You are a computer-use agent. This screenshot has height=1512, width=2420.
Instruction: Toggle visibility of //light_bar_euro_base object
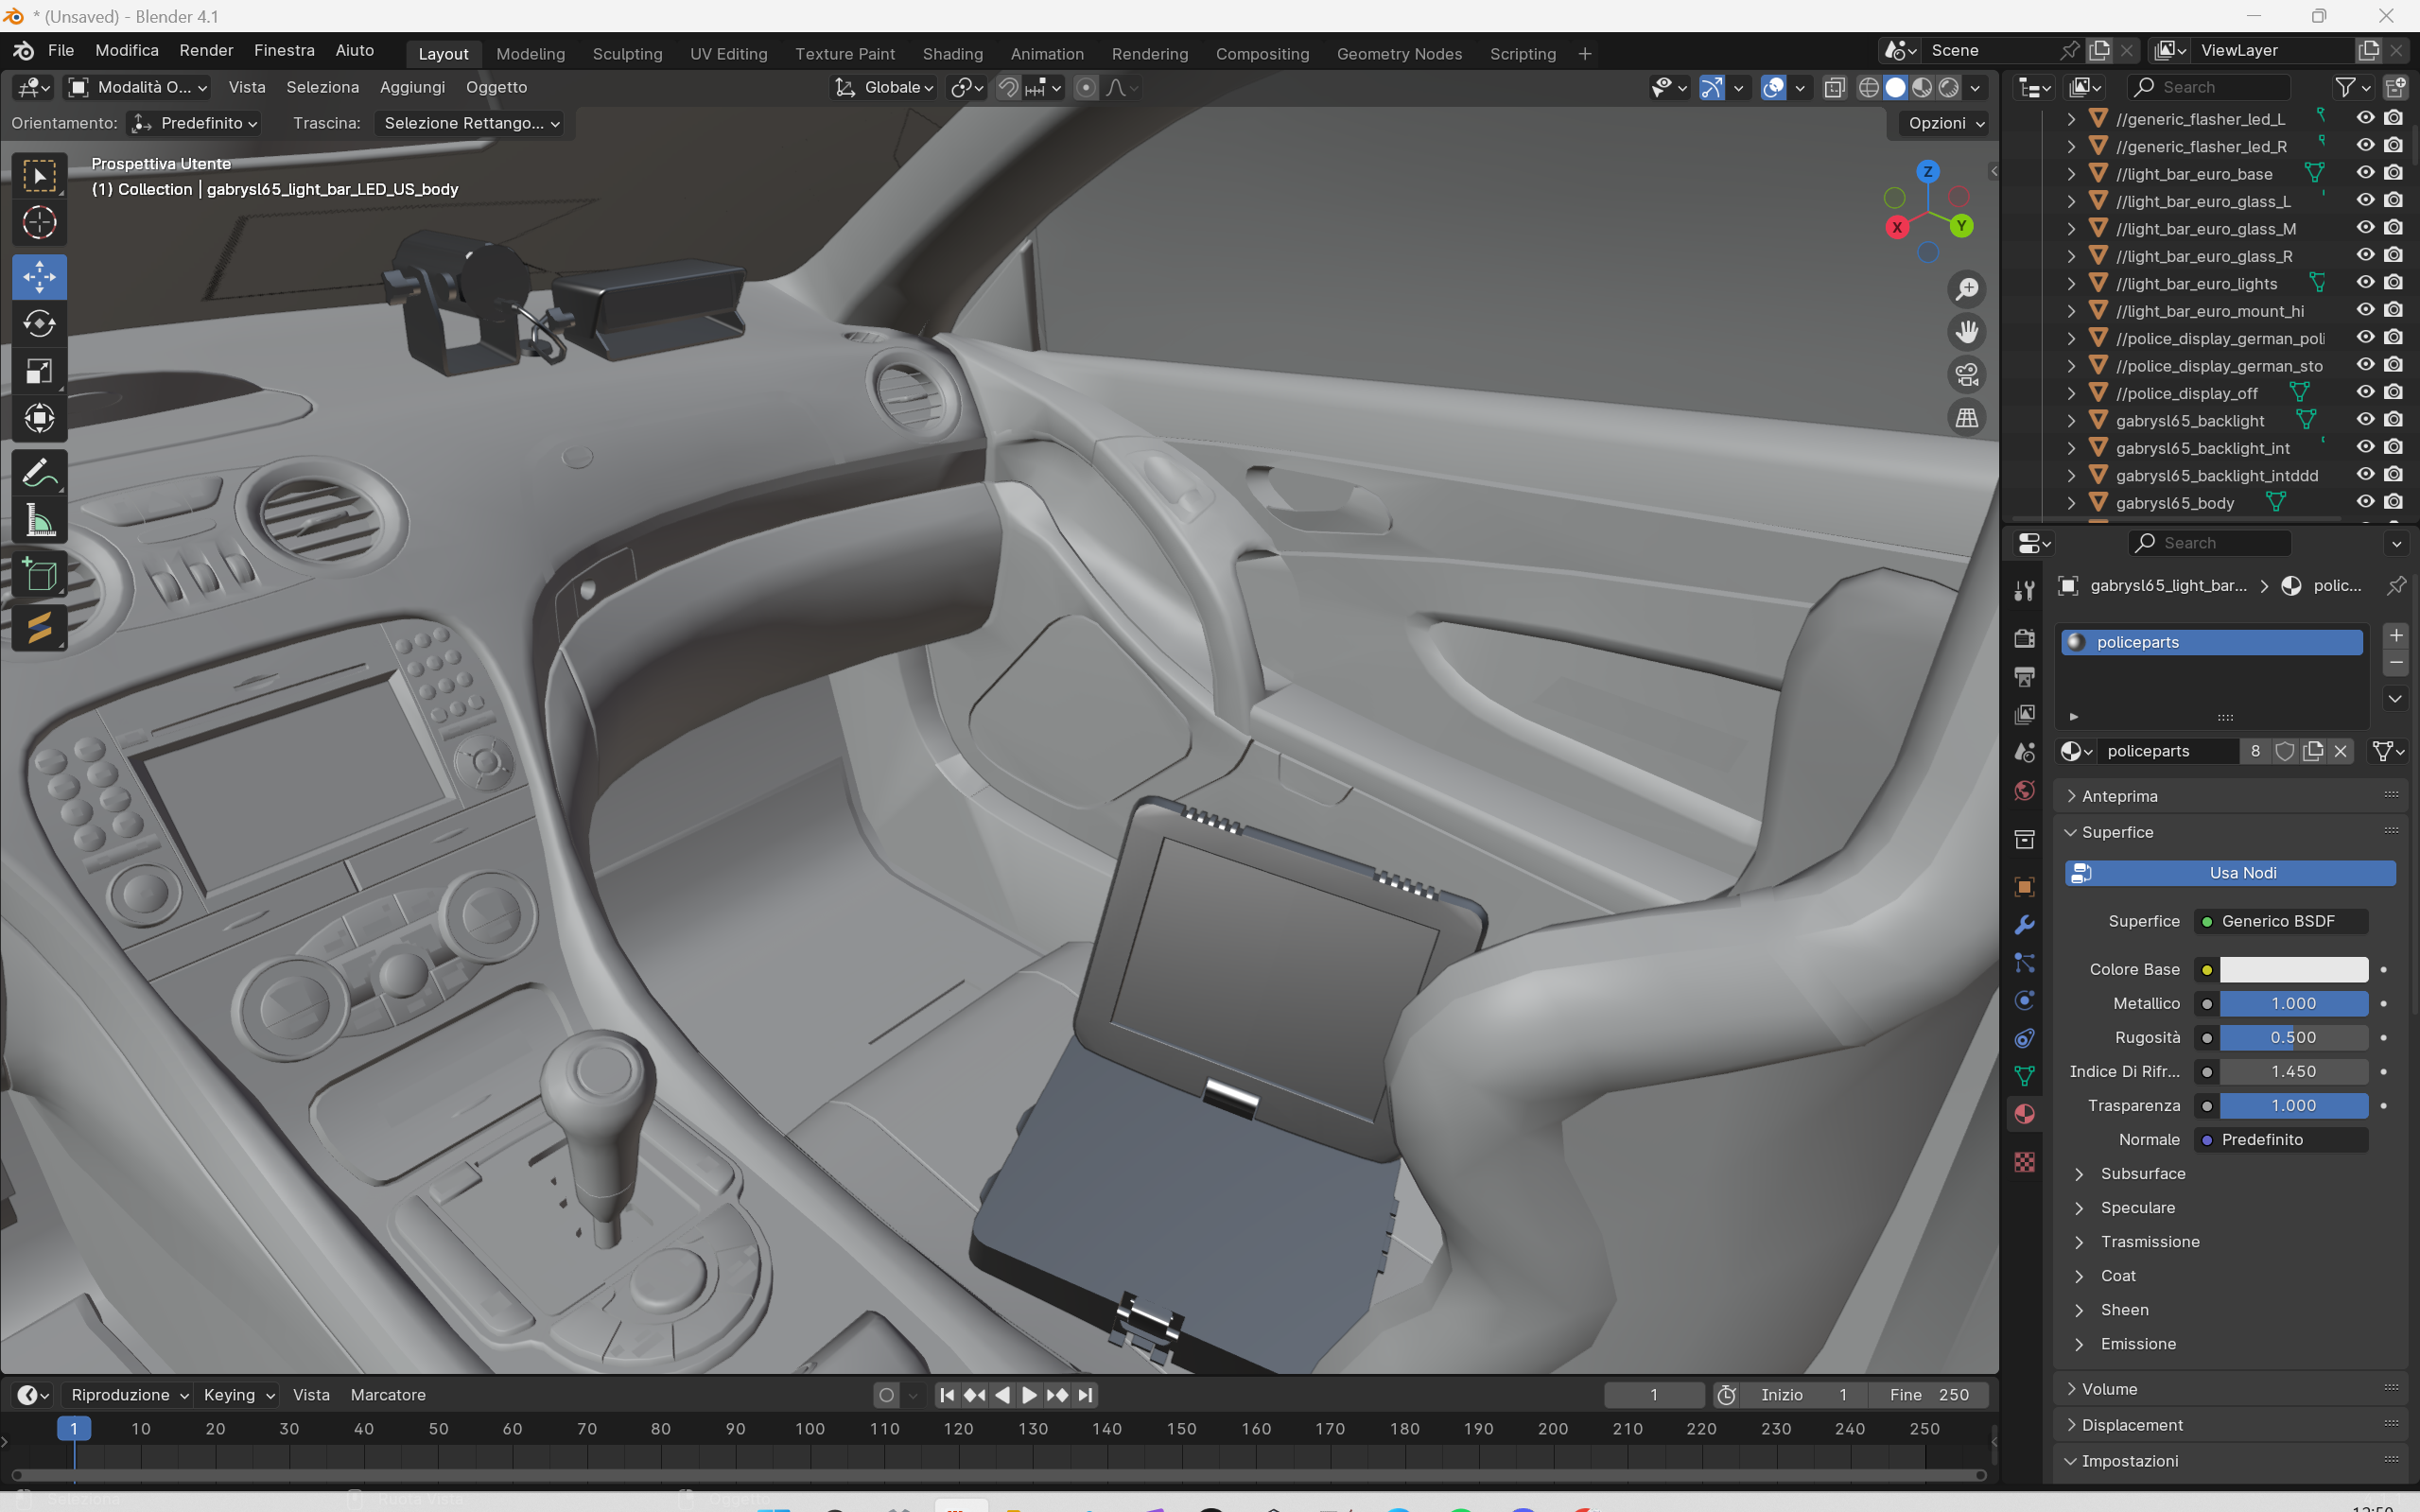2364,173
